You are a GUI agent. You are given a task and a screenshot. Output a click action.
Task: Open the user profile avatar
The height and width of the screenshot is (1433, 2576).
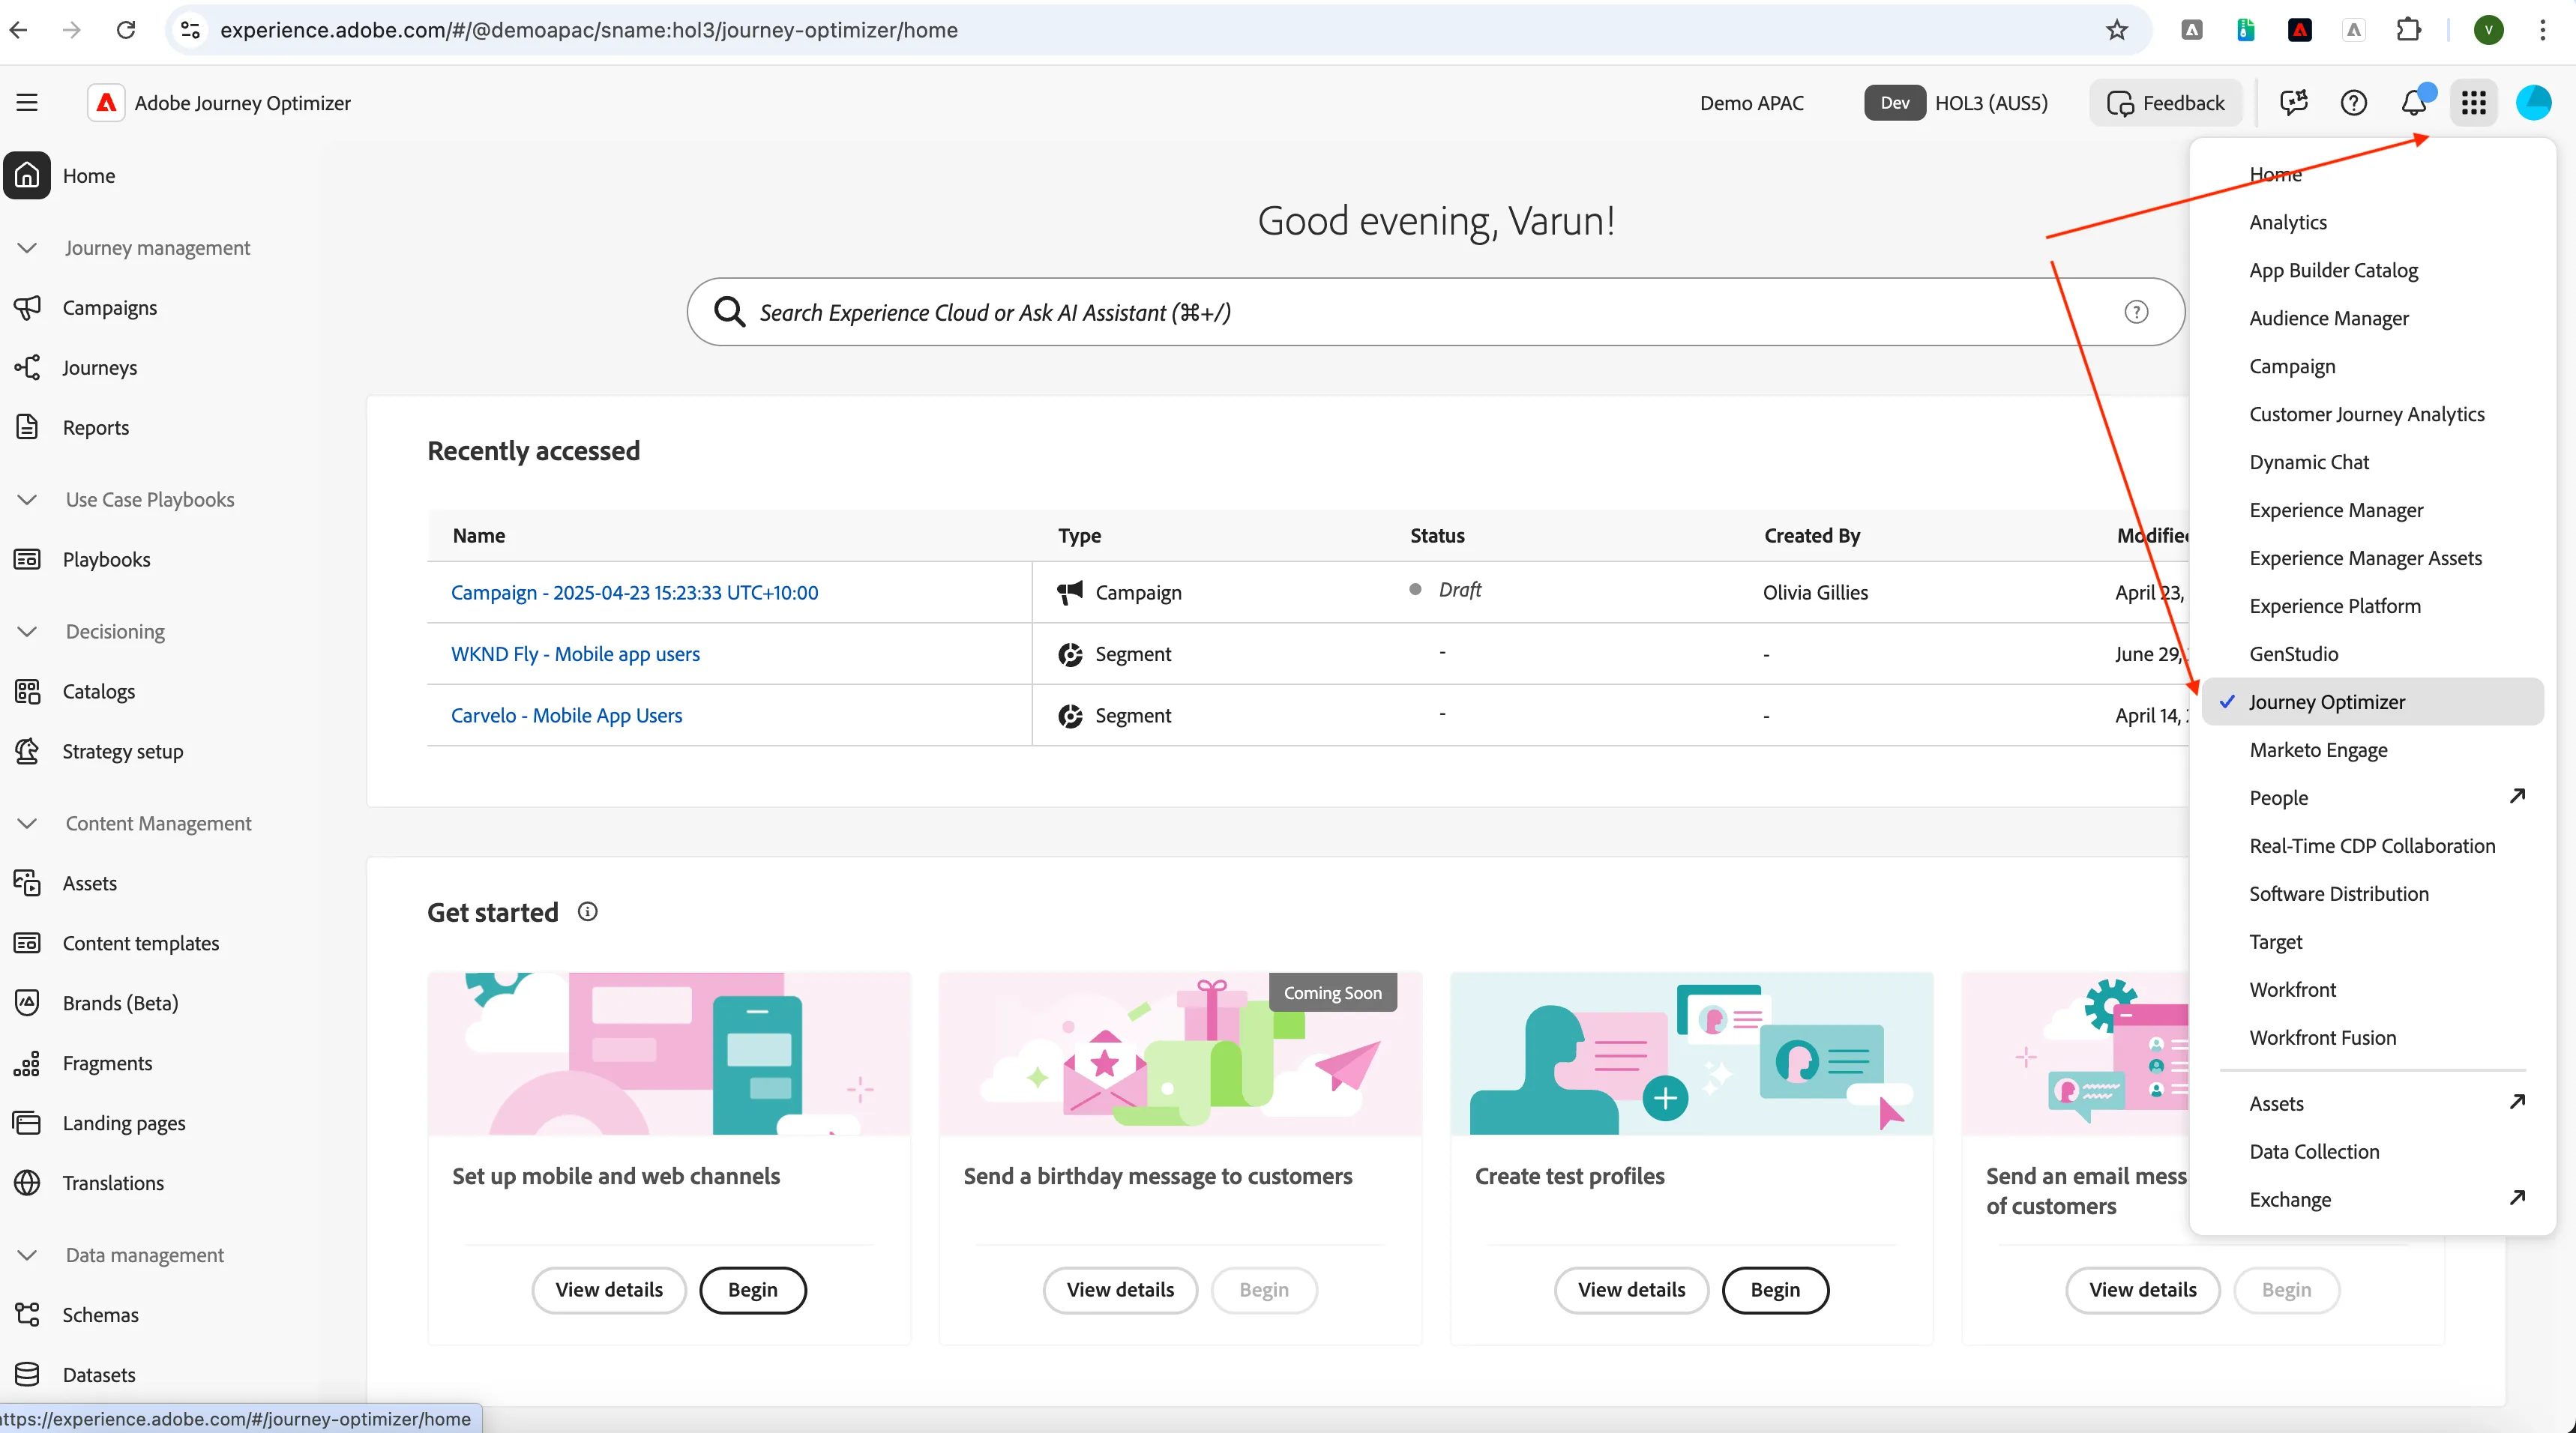[x=2533, y=103]
